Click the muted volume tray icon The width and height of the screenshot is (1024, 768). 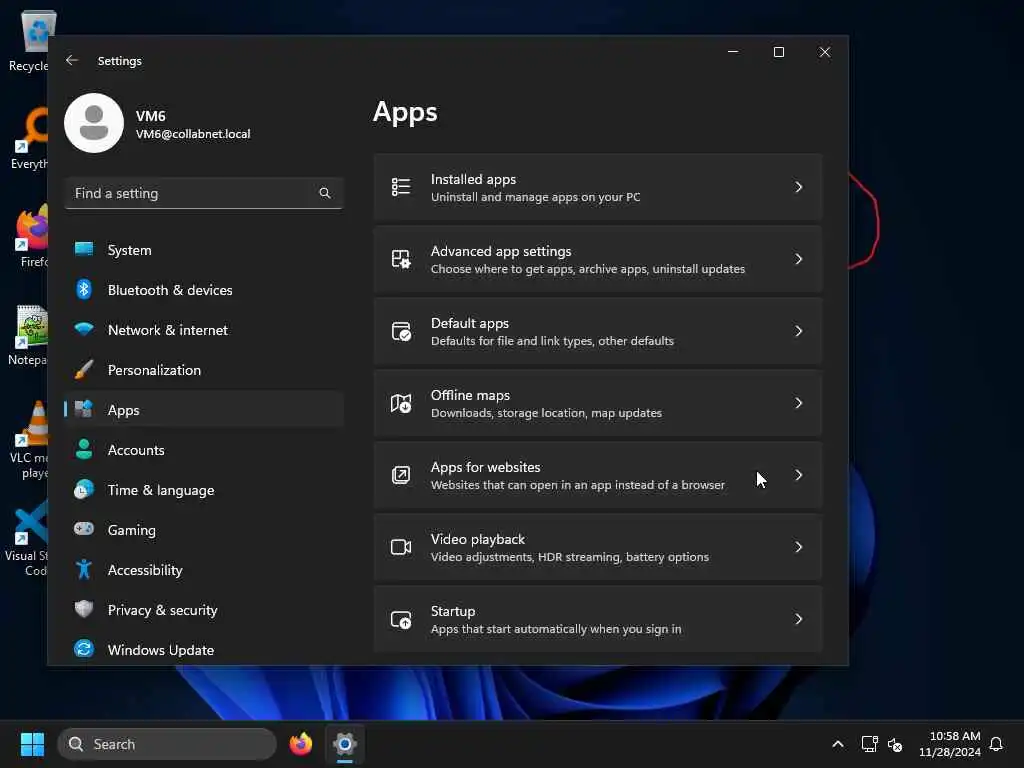pyautogui.click(x=895, y=744)
